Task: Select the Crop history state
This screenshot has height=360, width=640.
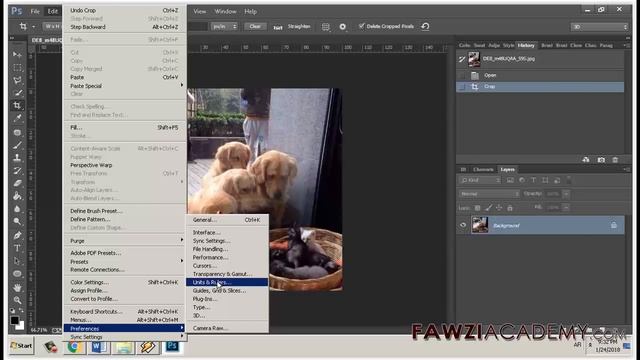Action: tap(540, 87)
